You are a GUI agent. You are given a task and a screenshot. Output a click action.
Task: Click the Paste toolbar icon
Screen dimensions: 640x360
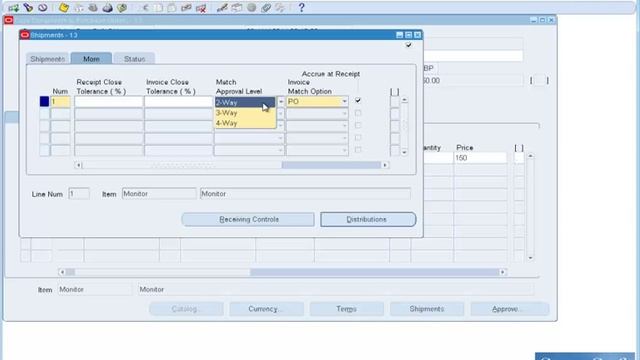[x=172, y=8]
